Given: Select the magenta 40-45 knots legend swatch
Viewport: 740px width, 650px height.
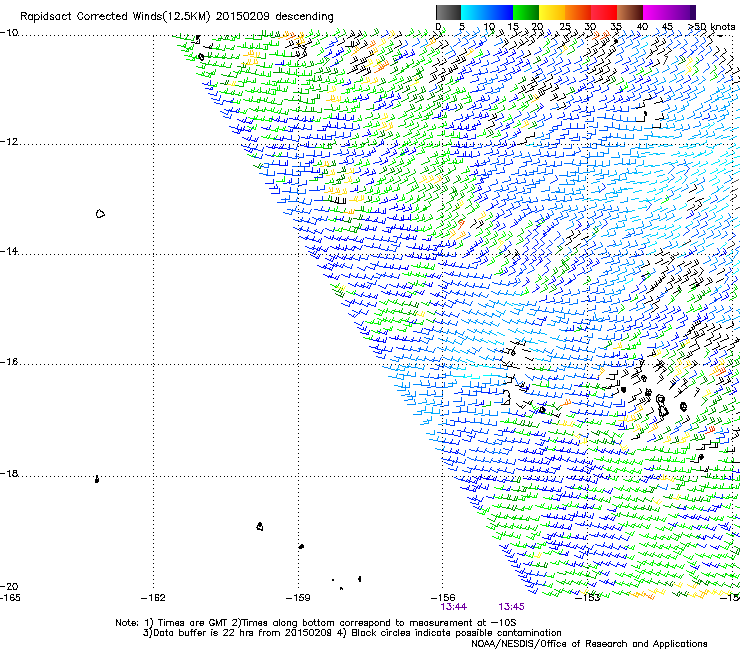Looking at the screenshot, I should click(656, 12).
